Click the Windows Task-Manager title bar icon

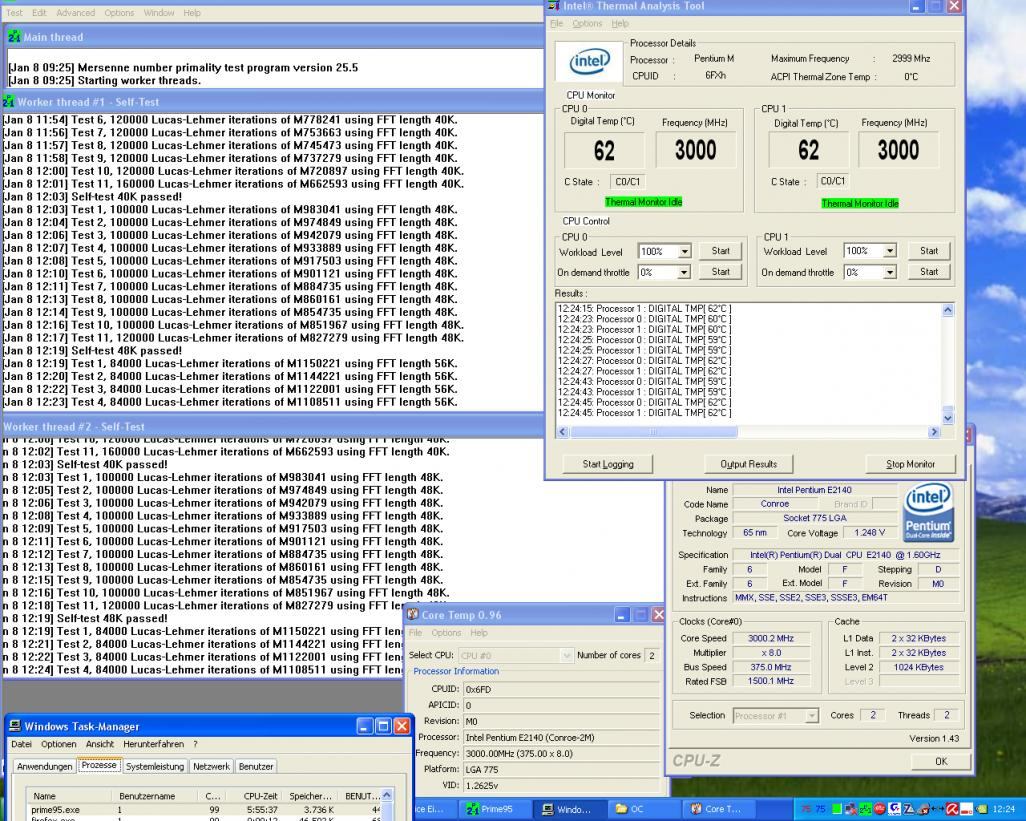tap(14, 726)
